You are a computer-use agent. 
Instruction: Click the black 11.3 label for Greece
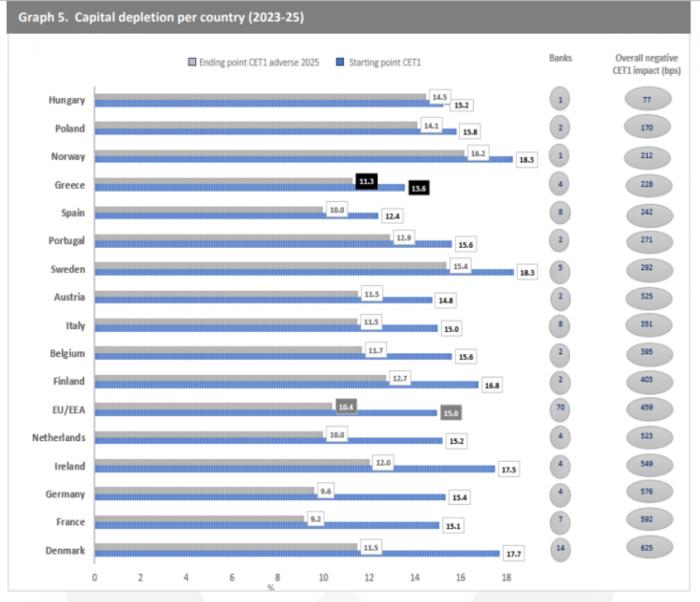[x=367, y=181]
